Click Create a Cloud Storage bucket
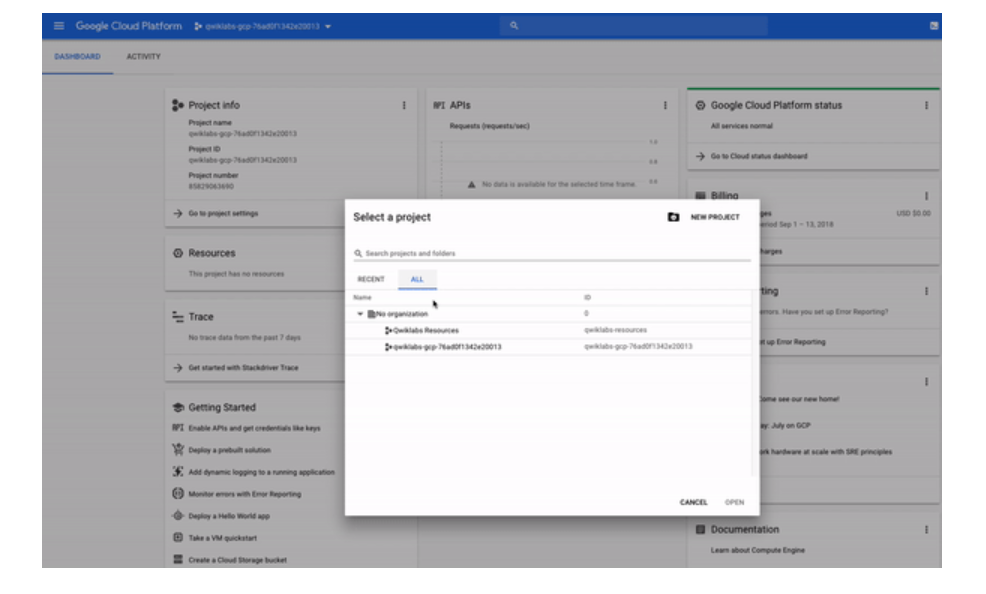986x594 pixels. 238,560
